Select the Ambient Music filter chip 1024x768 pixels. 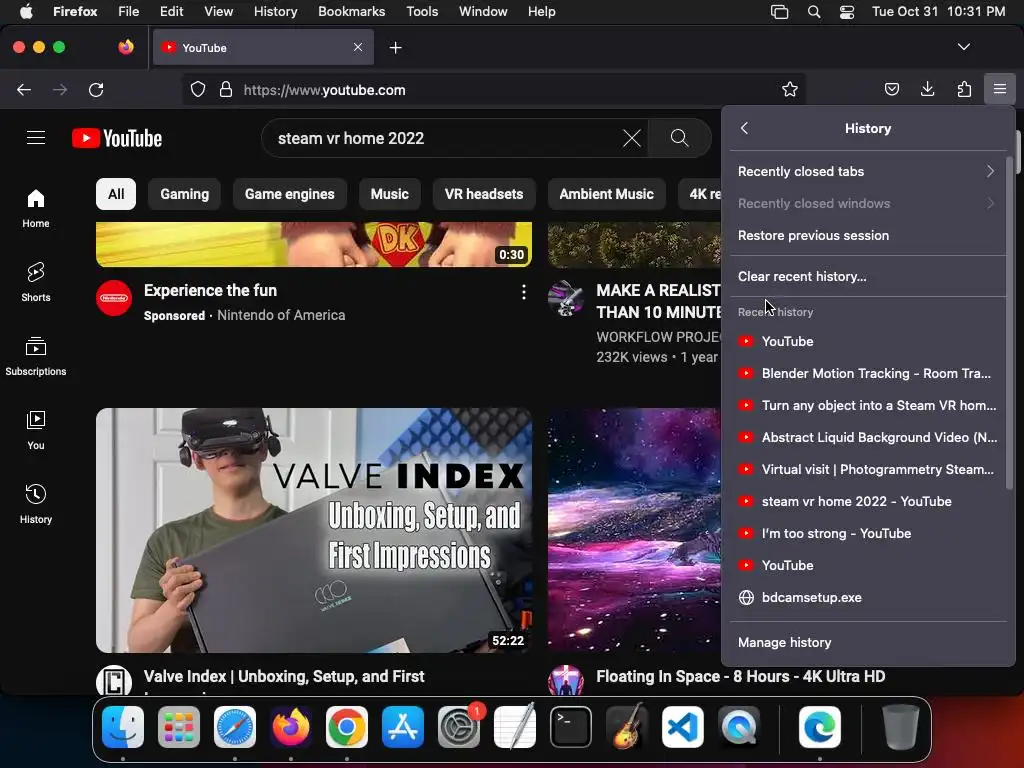tap(606, 194)
